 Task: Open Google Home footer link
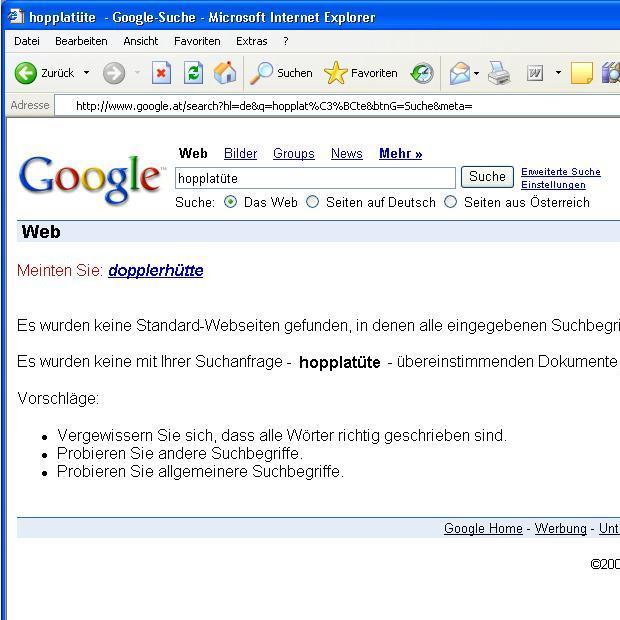[483, 528]
